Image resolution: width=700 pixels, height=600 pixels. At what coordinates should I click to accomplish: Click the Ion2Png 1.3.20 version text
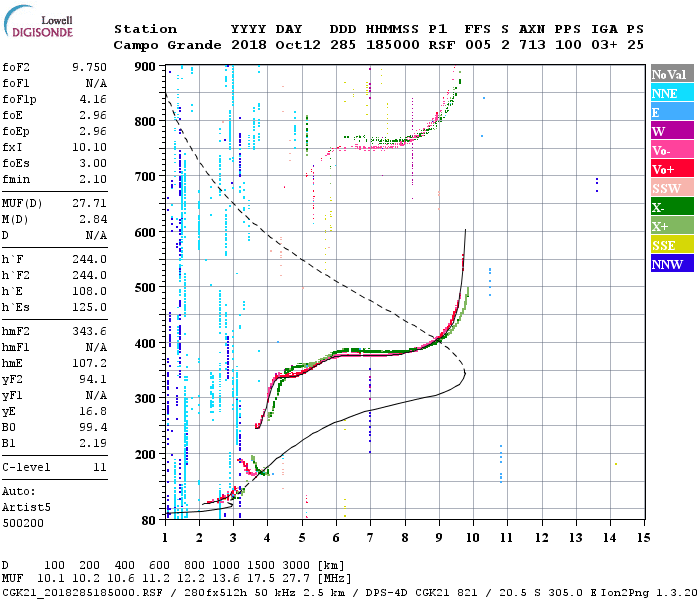tap(649, 593)
